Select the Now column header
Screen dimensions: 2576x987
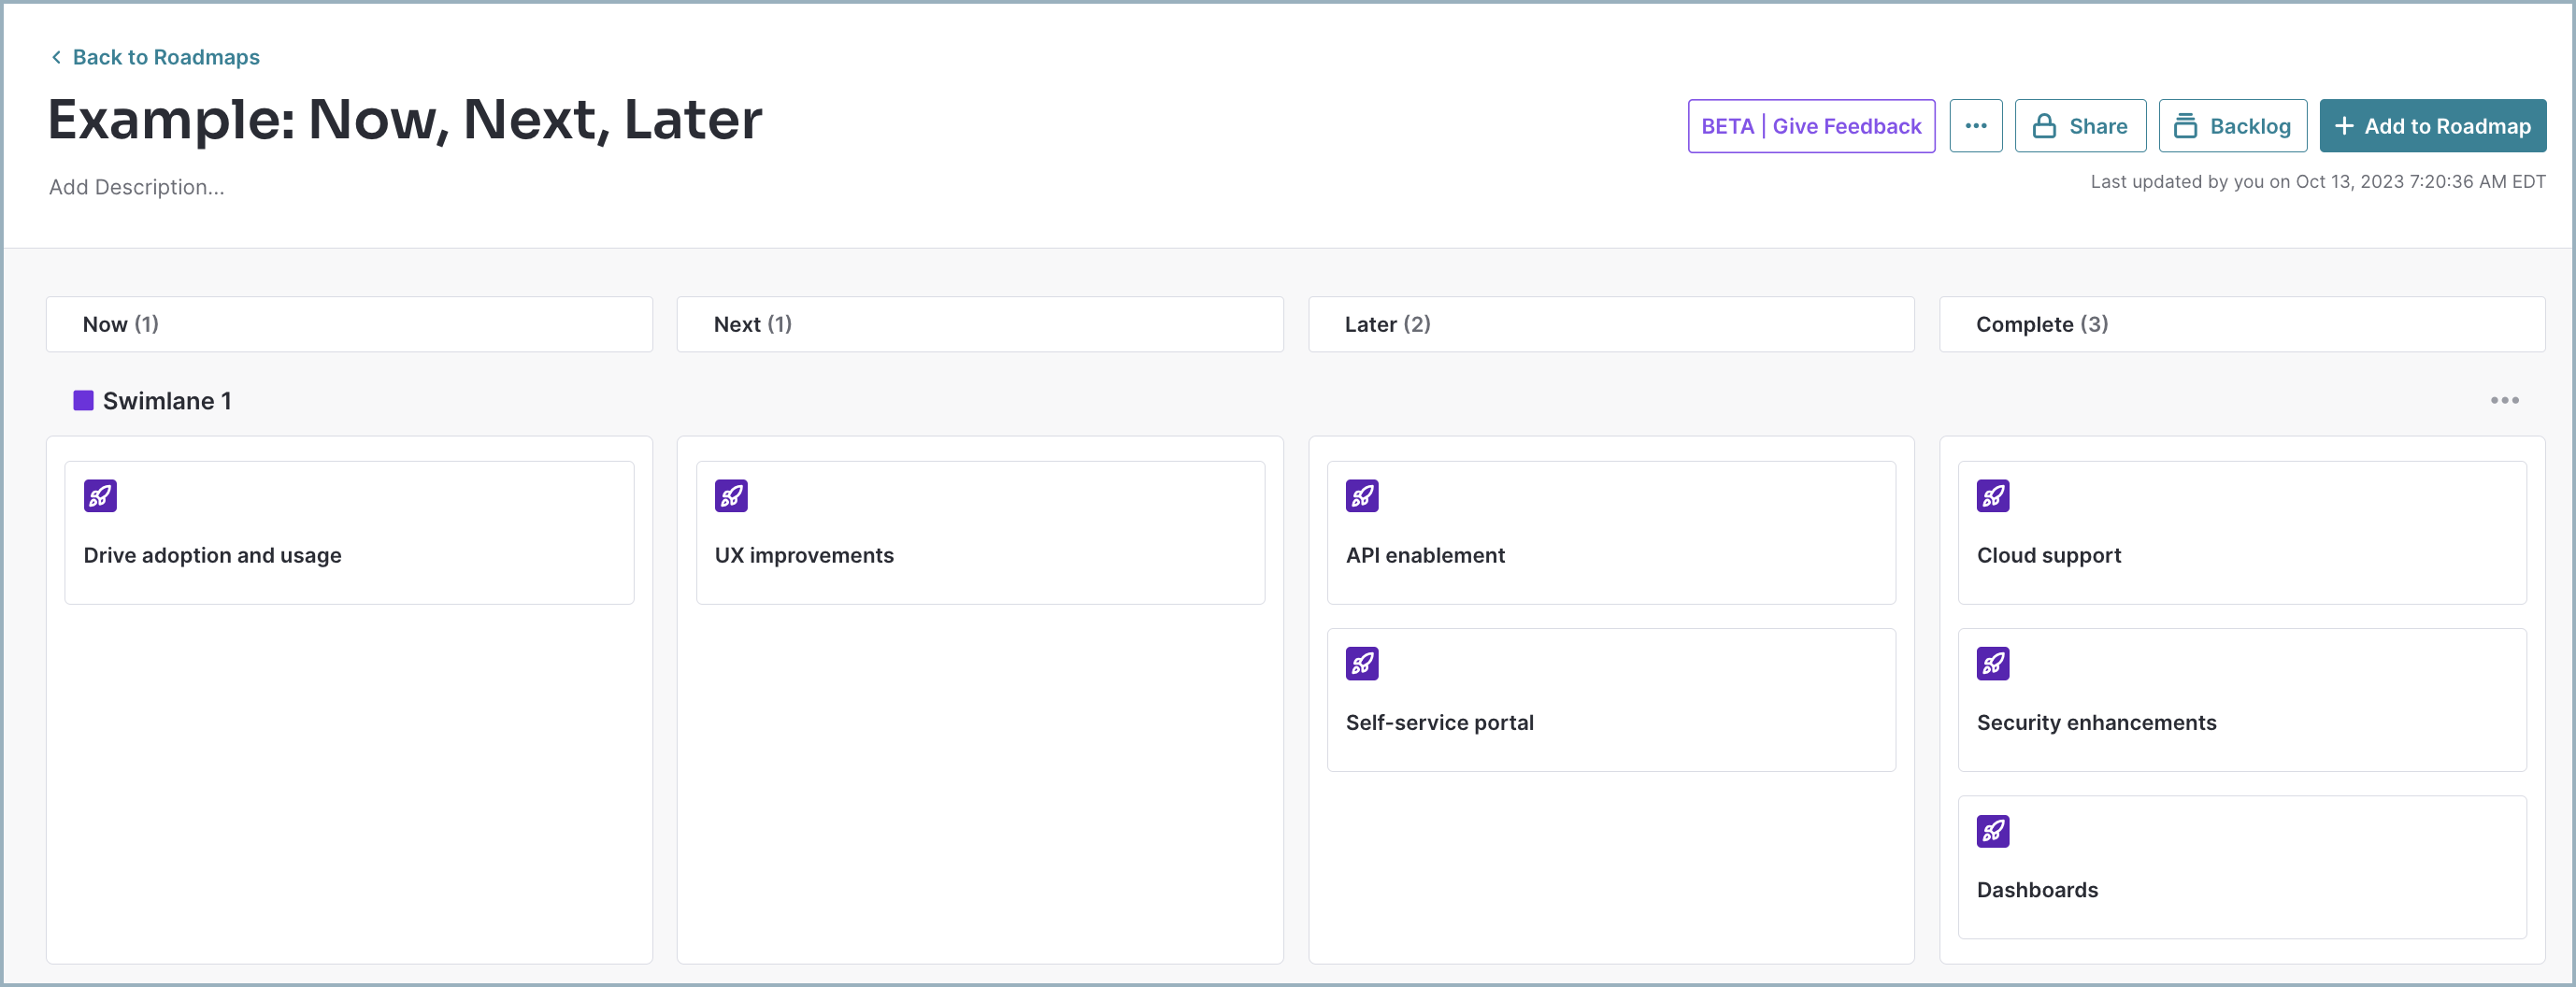point(349,324)
